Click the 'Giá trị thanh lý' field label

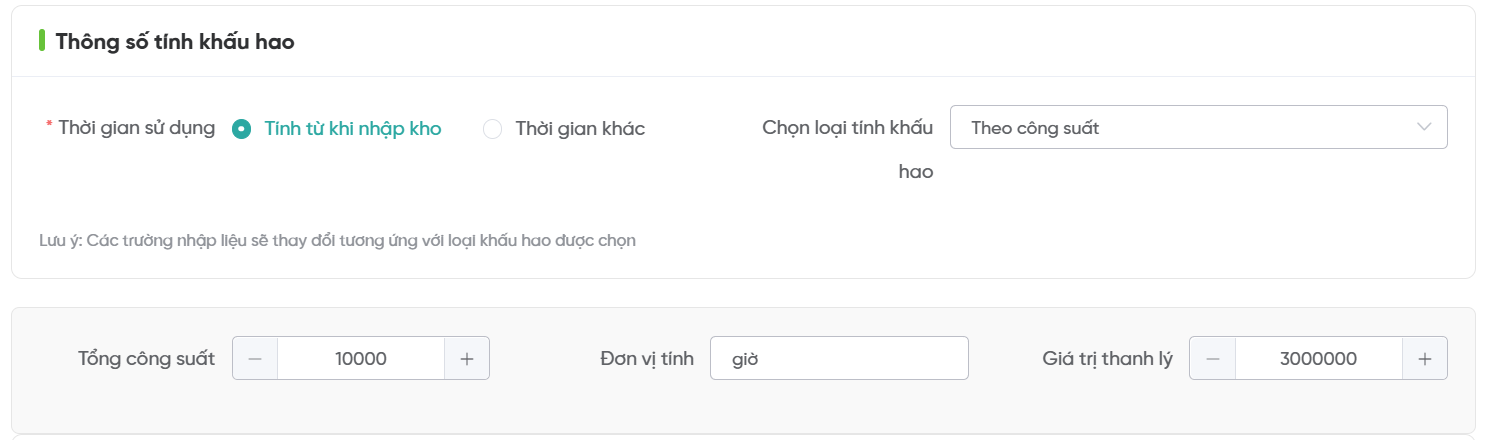click(x=1107, y=359)
